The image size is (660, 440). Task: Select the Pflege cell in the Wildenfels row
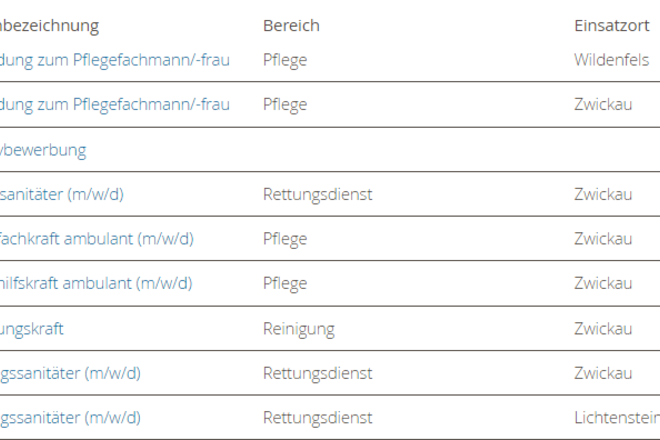285,60
